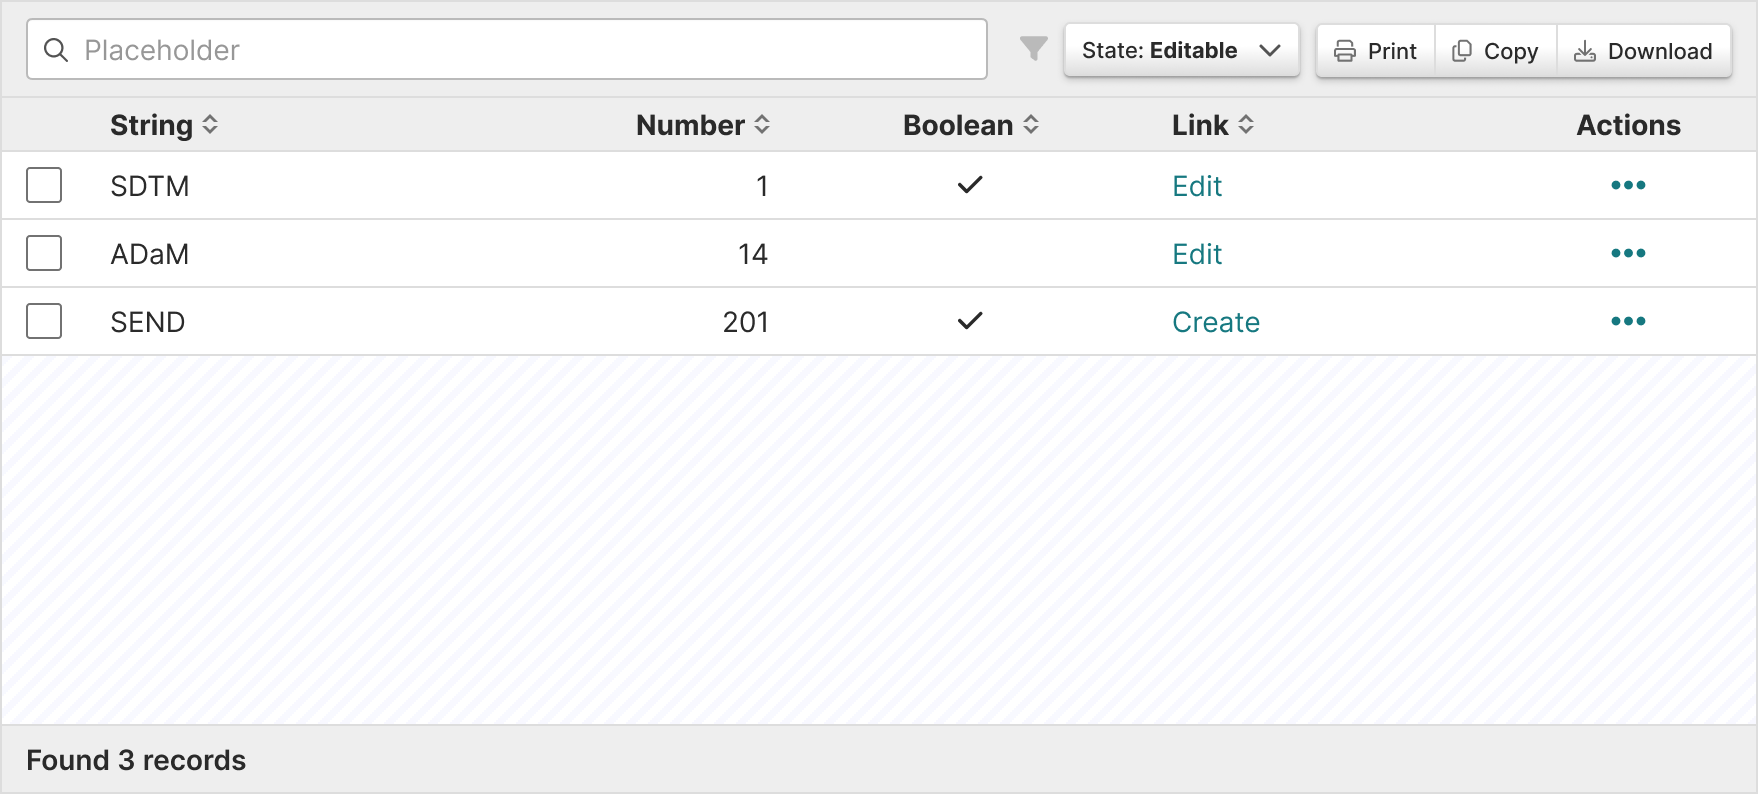1758x794 pixels.
Task: Copy table using Copy button
Action: [x=1496, y=51]
